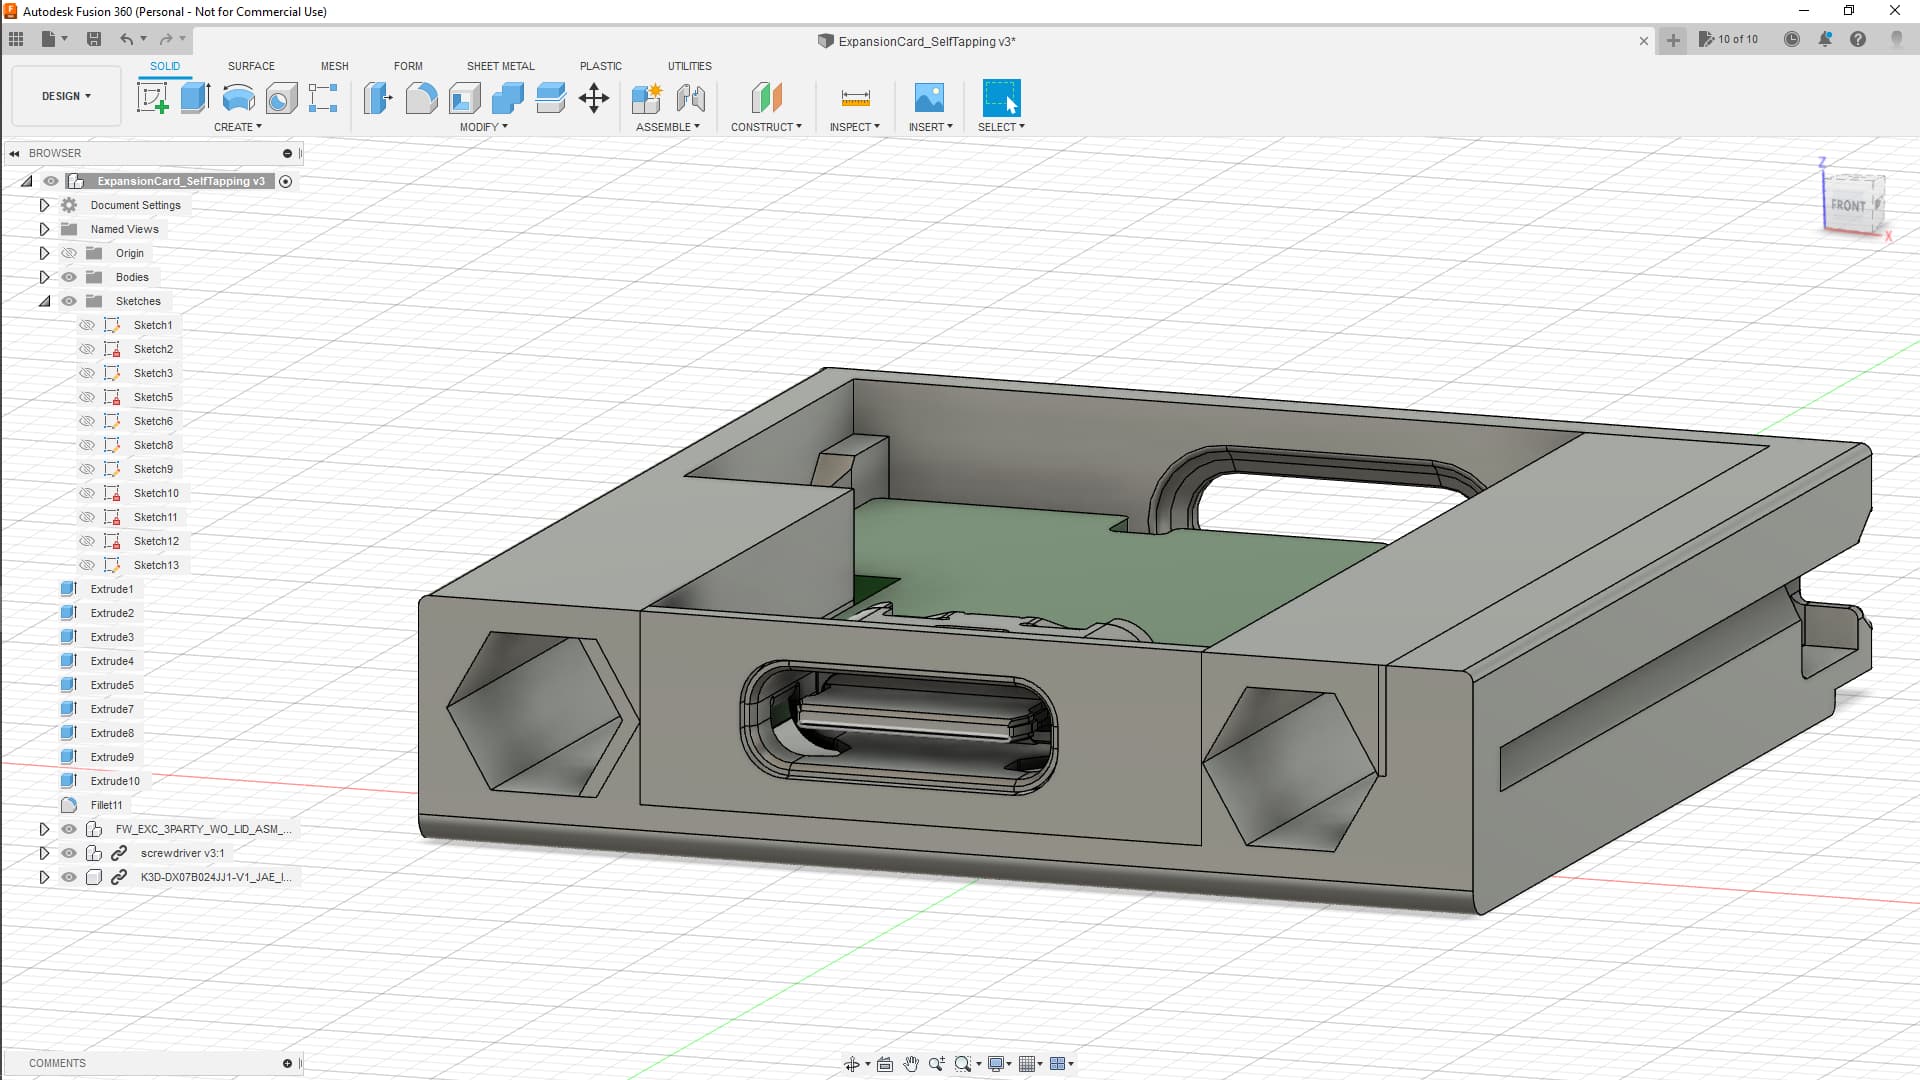This screenshot has width=1920, height=1080.
Task: Select the Move/Copy tool icon
Action: tap(594, 98)
